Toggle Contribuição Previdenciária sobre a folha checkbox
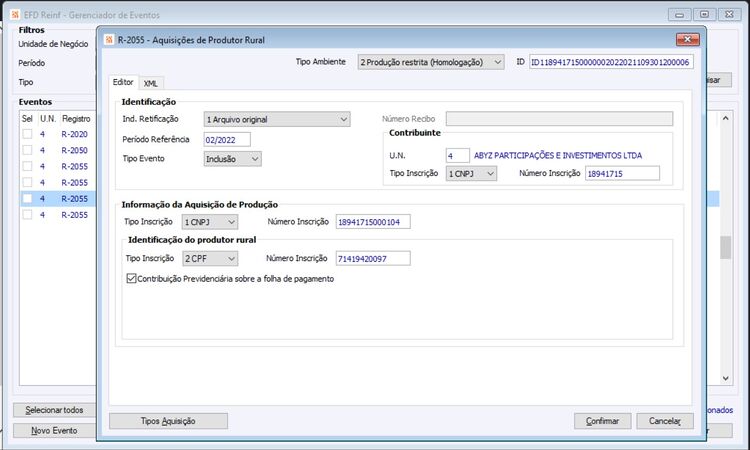 [x=132, y=278]
